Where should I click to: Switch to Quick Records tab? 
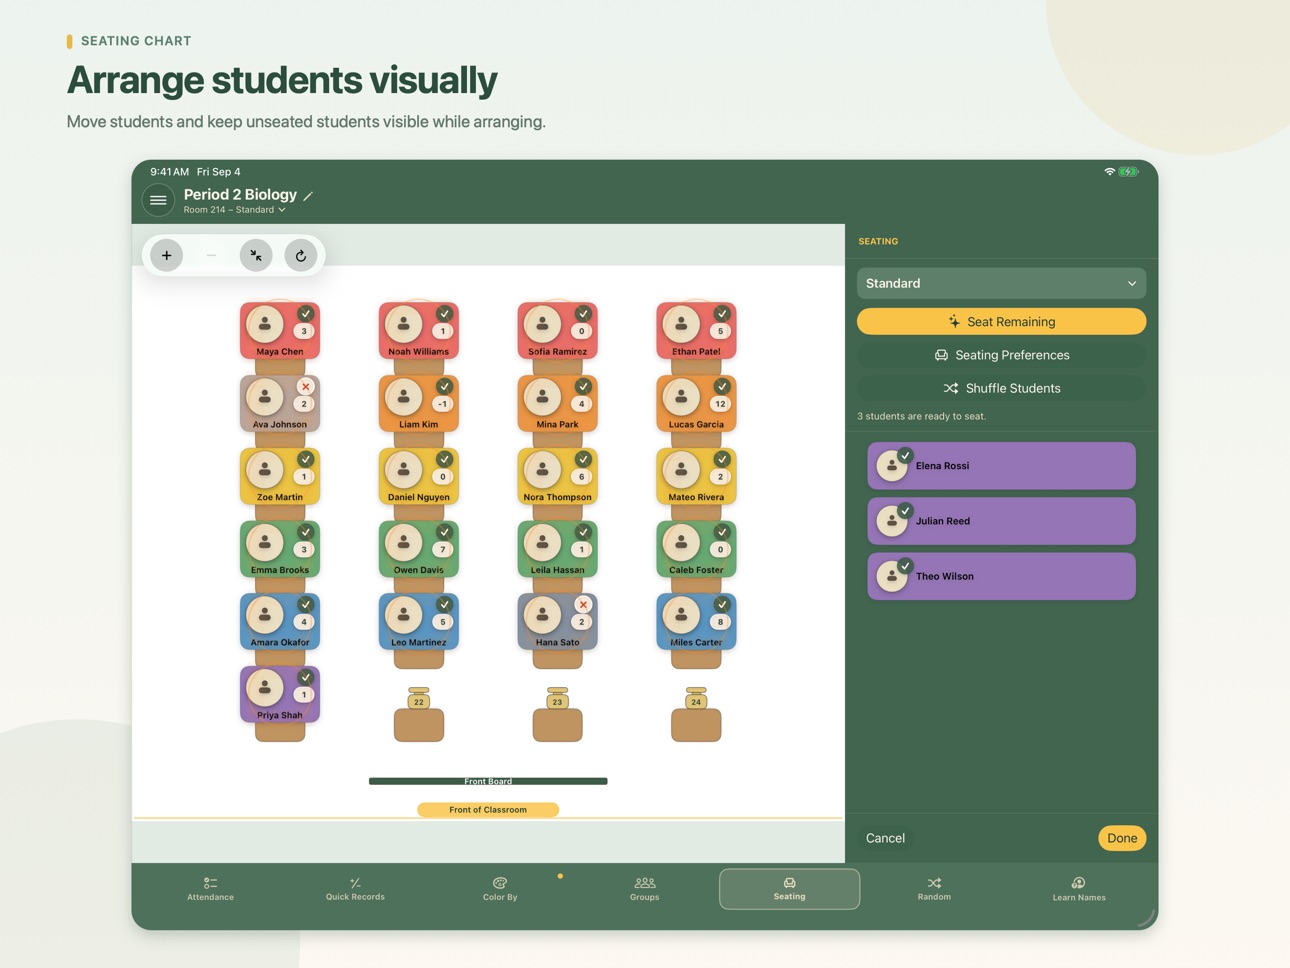(x=355, y=889)
